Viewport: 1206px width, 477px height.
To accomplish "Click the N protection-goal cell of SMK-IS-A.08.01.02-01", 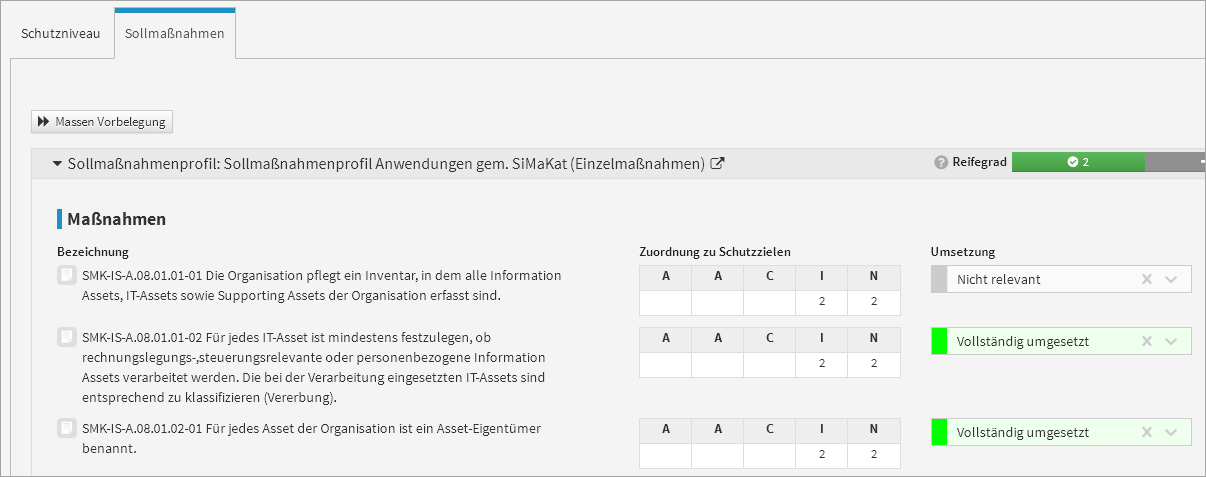I will click(x=874, y=455).
